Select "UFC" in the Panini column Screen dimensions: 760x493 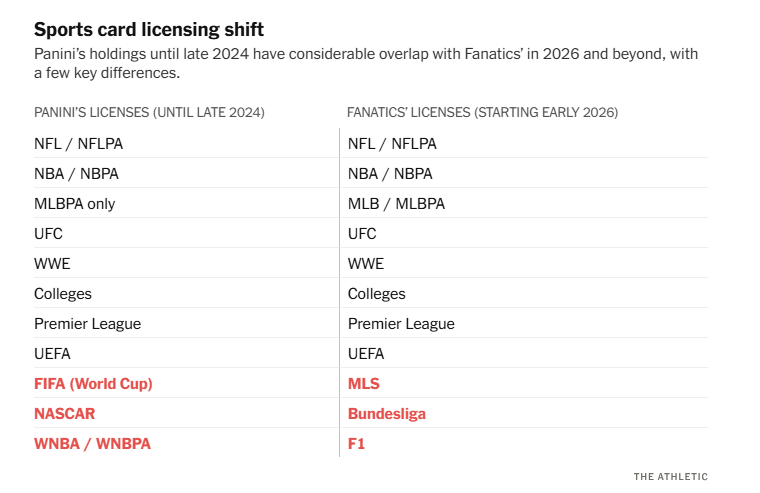point(49,233)
